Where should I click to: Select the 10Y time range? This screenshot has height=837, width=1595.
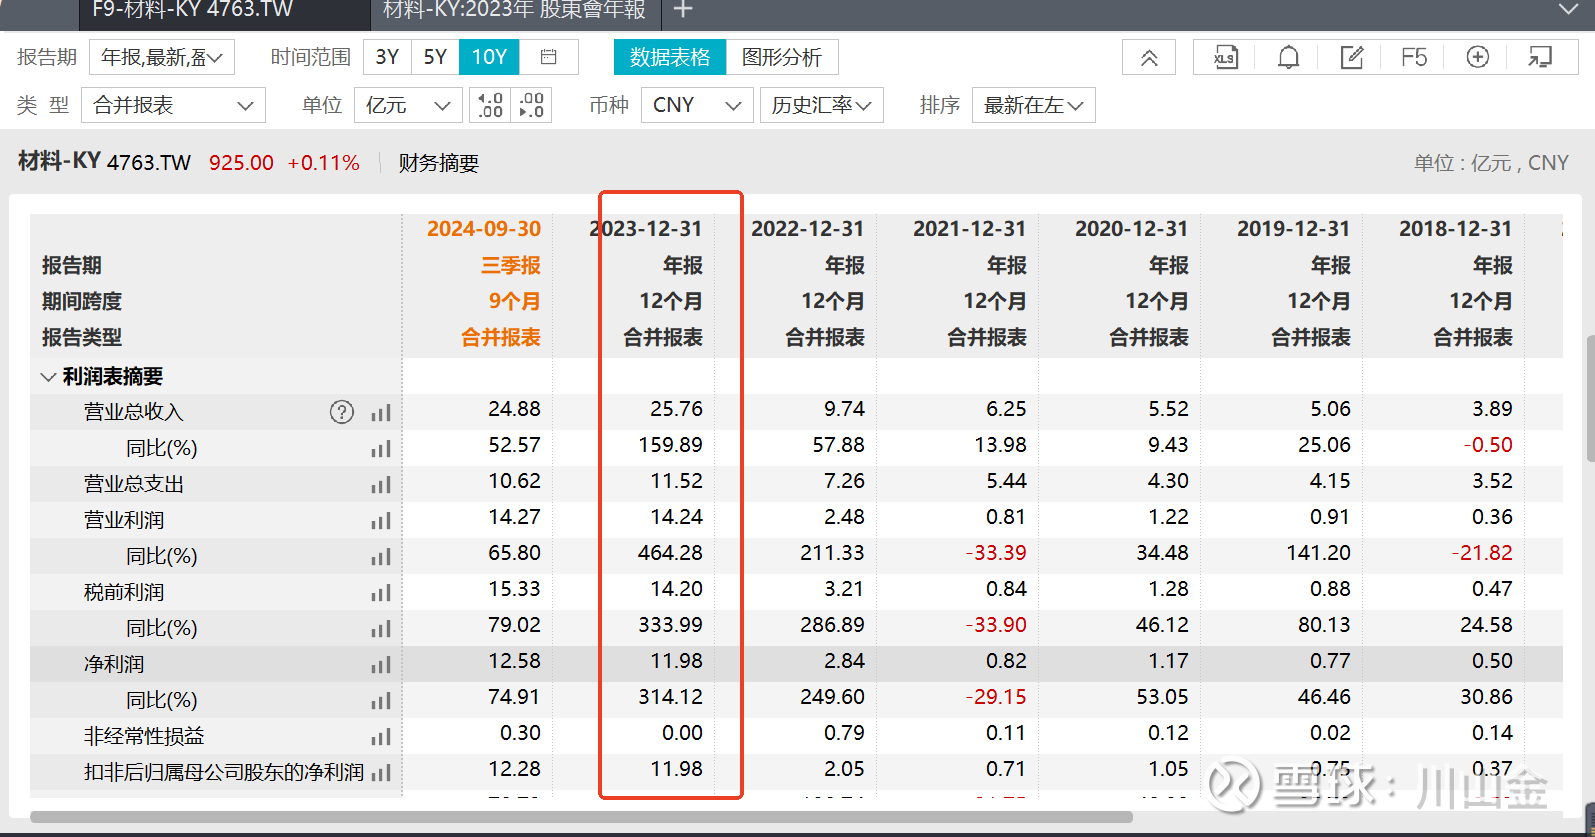489,57
